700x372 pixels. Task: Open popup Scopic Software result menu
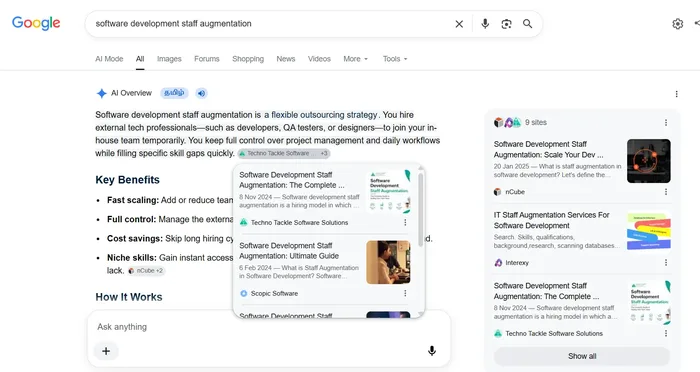click(x=405, y=293)
